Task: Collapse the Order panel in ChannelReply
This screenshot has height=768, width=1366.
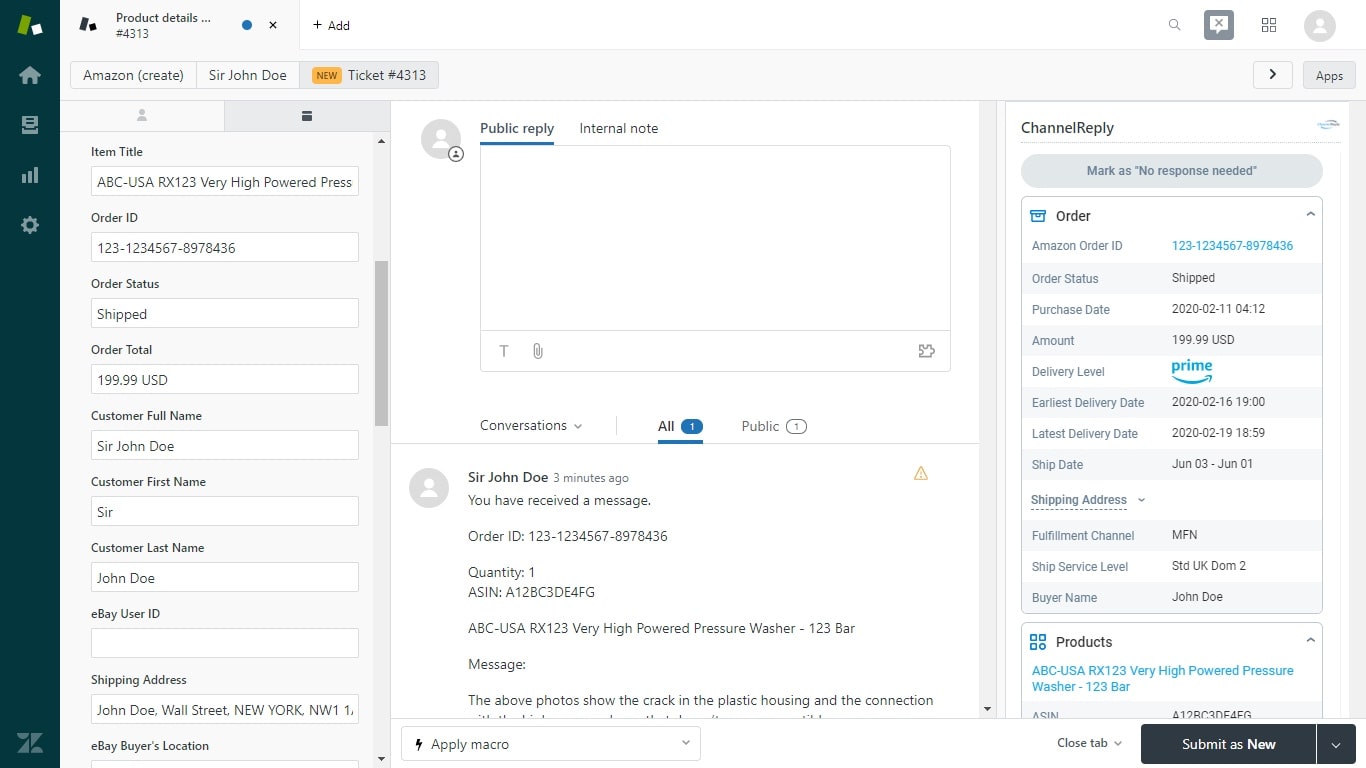Action: pyautogui.click(x=1310, y=213)
